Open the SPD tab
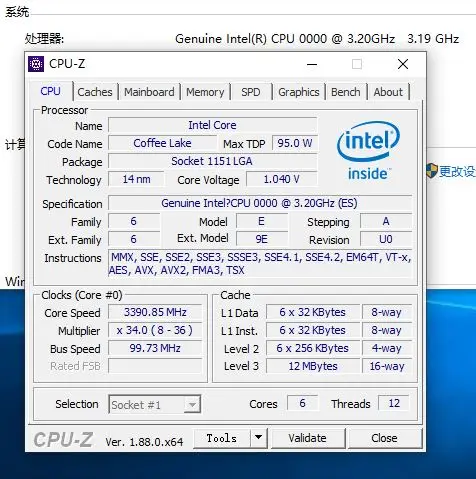 [251, 92]
